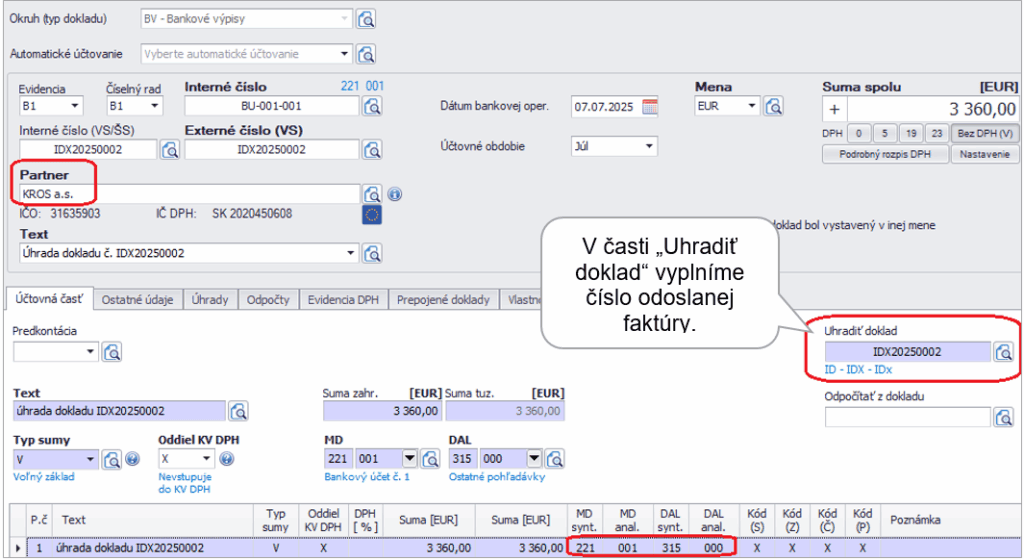Image resolution: width=1024 pixels, height=560 pixels.
Task: Click the Podrobný rozpis DPH button
Action: click(884, 154)
